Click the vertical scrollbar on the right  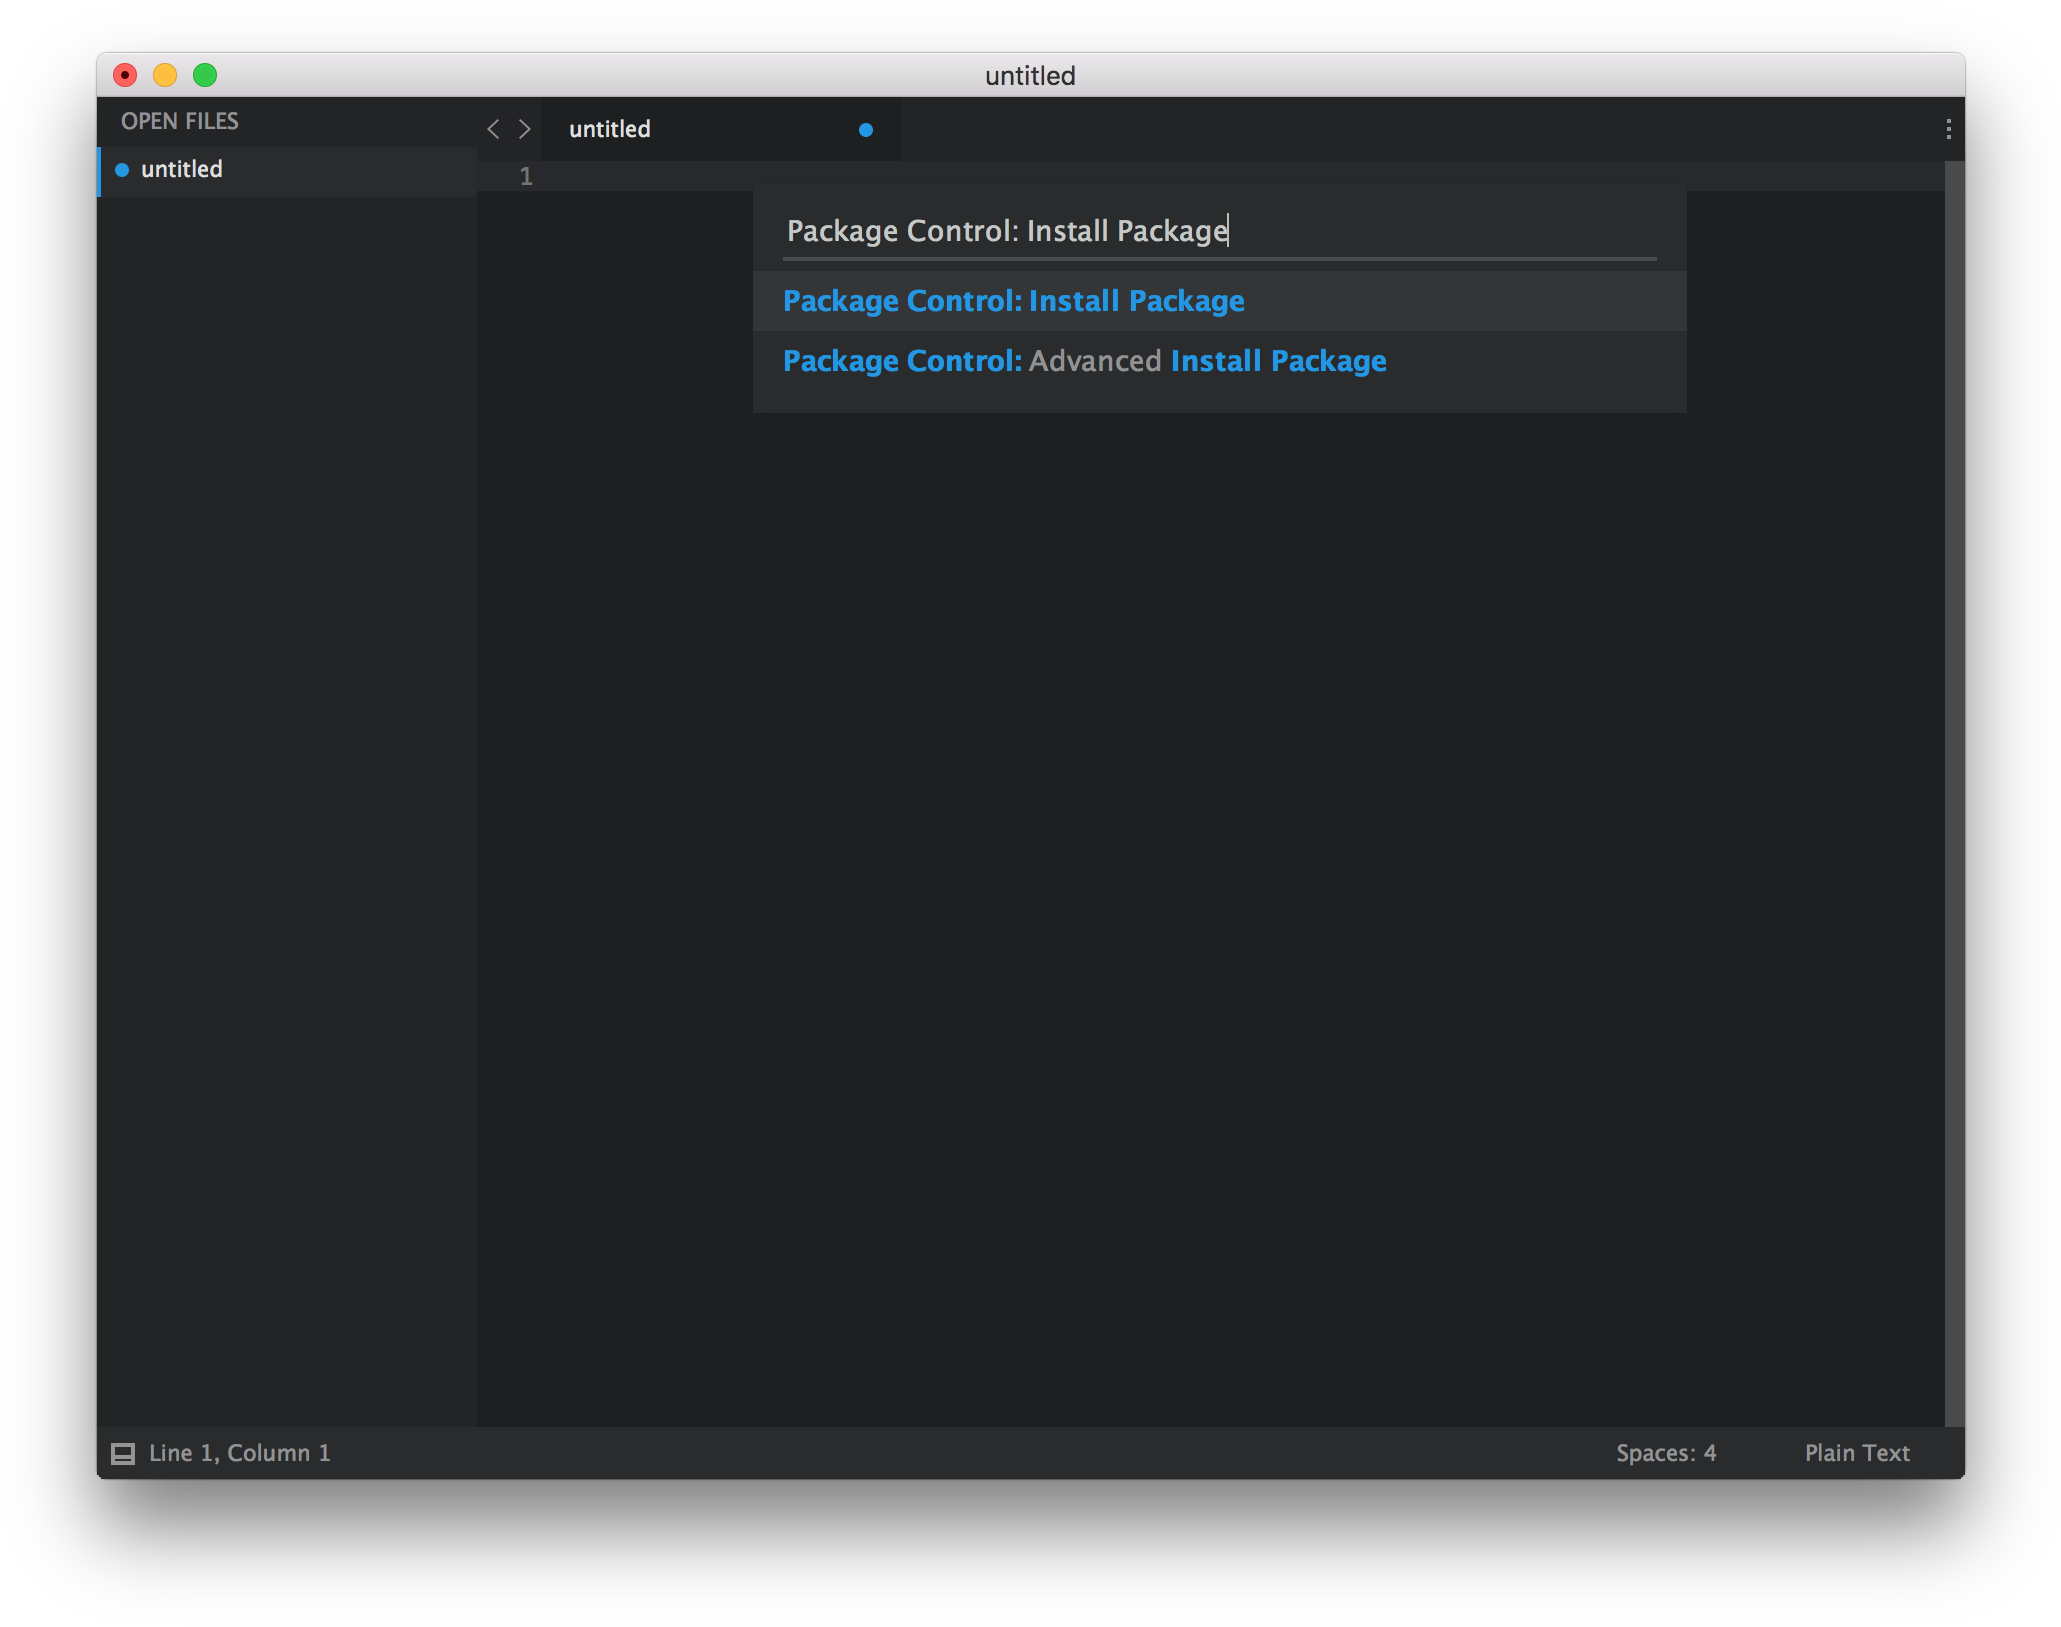[1954, 790]
